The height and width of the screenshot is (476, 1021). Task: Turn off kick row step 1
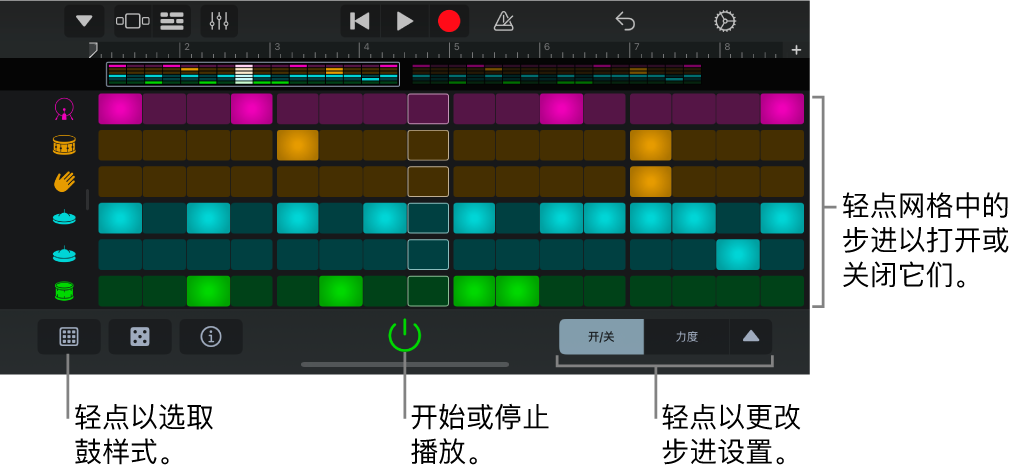pyautogui.click(x=120, y=109)
